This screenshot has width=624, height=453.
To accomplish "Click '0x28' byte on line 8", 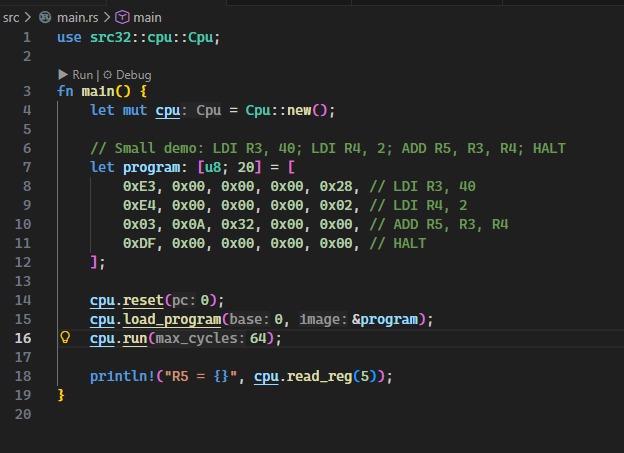I will (x=336, y=186).
